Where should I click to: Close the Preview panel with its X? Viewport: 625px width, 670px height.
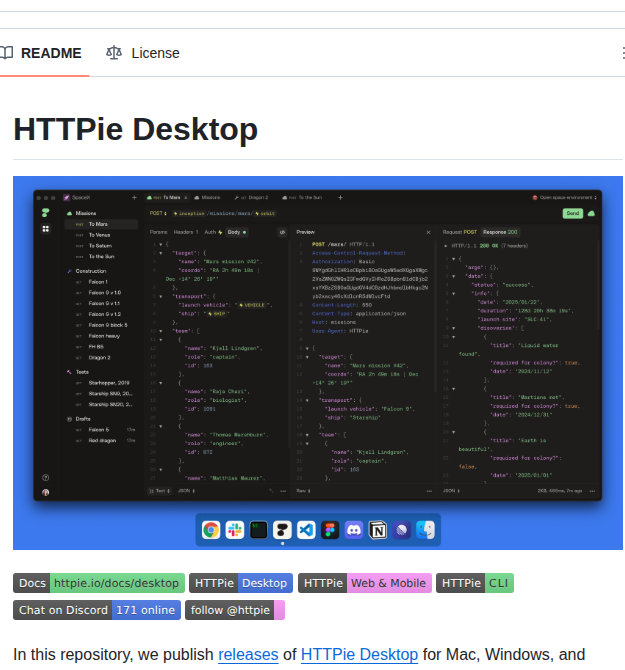point(428,232)
